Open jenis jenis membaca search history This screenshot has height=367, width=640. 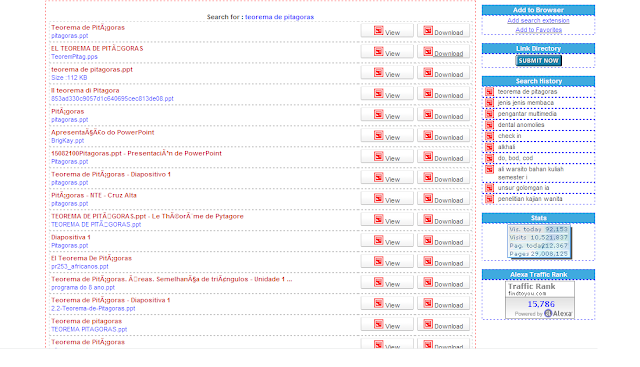point(526,103)
